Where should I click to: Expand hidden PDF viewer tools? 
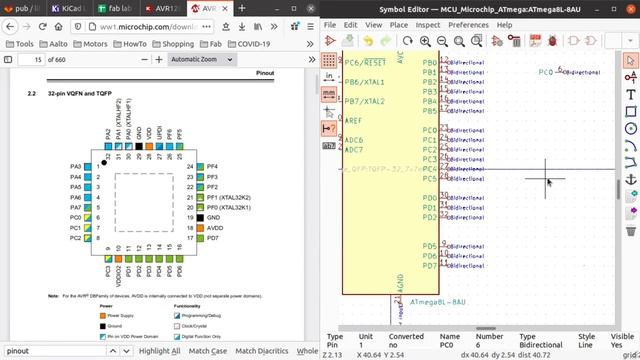click(312, 60)
